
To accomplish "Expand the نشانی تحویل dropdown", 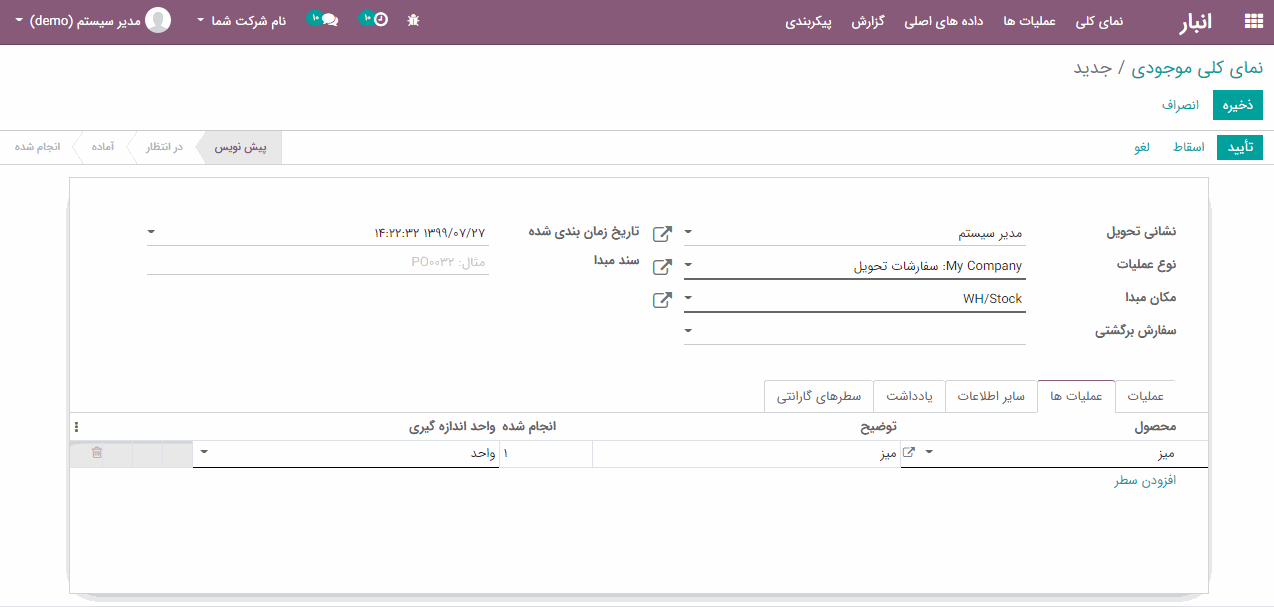I will (688, 232).
